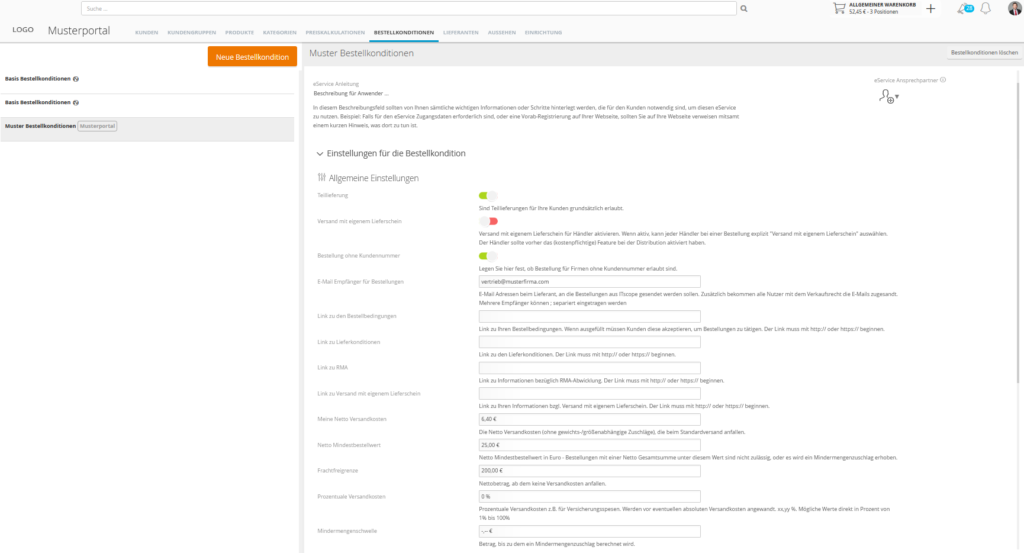The height and width of the screenshot is (553, 1024).
Task: Open announcements with the 28 badge
Action: (x=965, y=8)
